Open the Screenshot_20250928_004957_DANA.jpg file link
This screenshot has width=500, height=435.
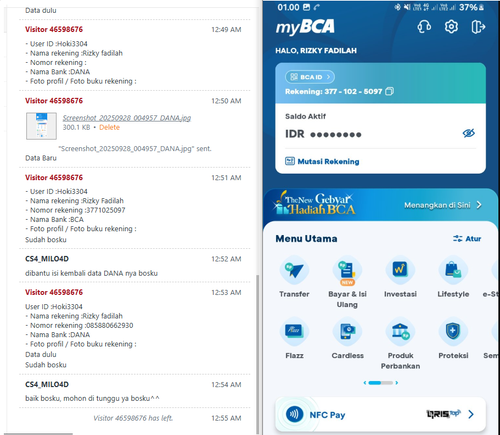pos(127,118)
